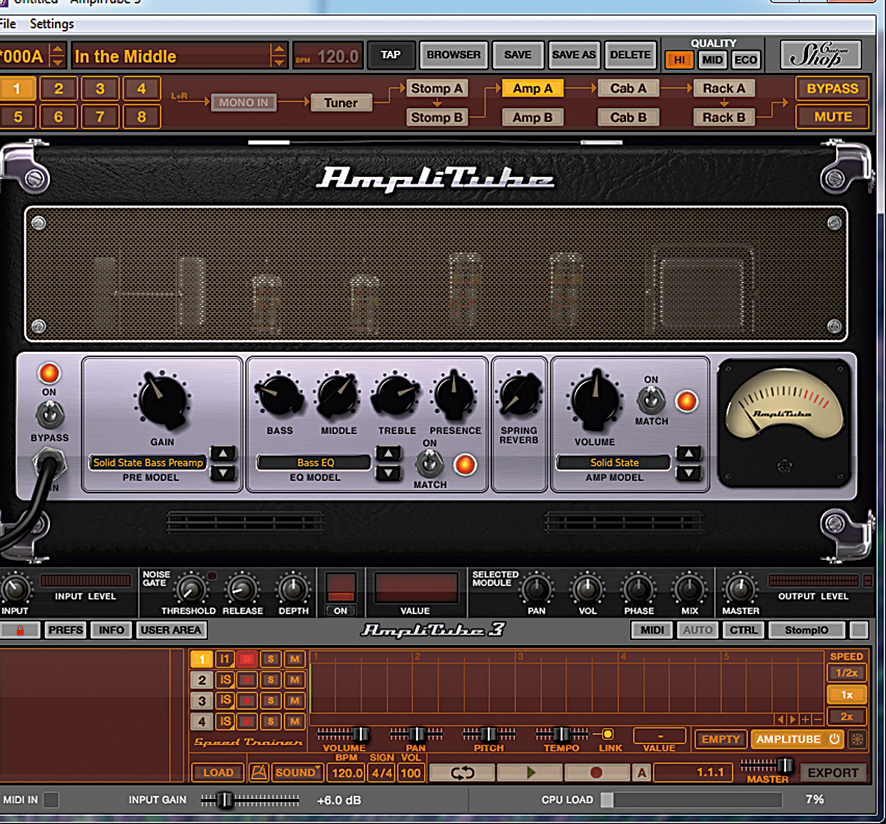The height and width of the screenshot is (824, 886).
Task: Click the metronome icon beside SOUND
Action: [x=259, y=773]
